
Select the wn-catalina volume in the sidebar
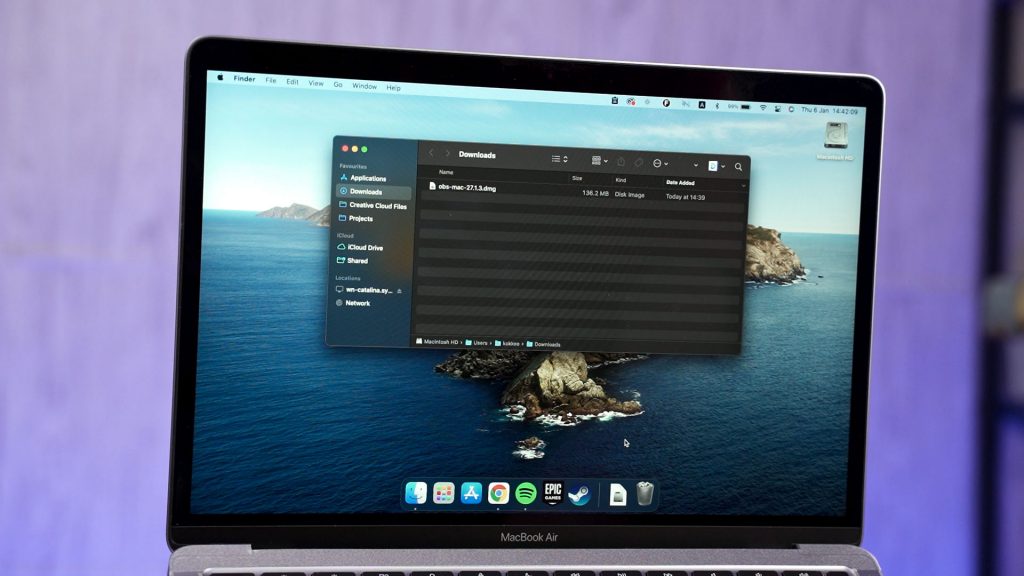point(364,289)
